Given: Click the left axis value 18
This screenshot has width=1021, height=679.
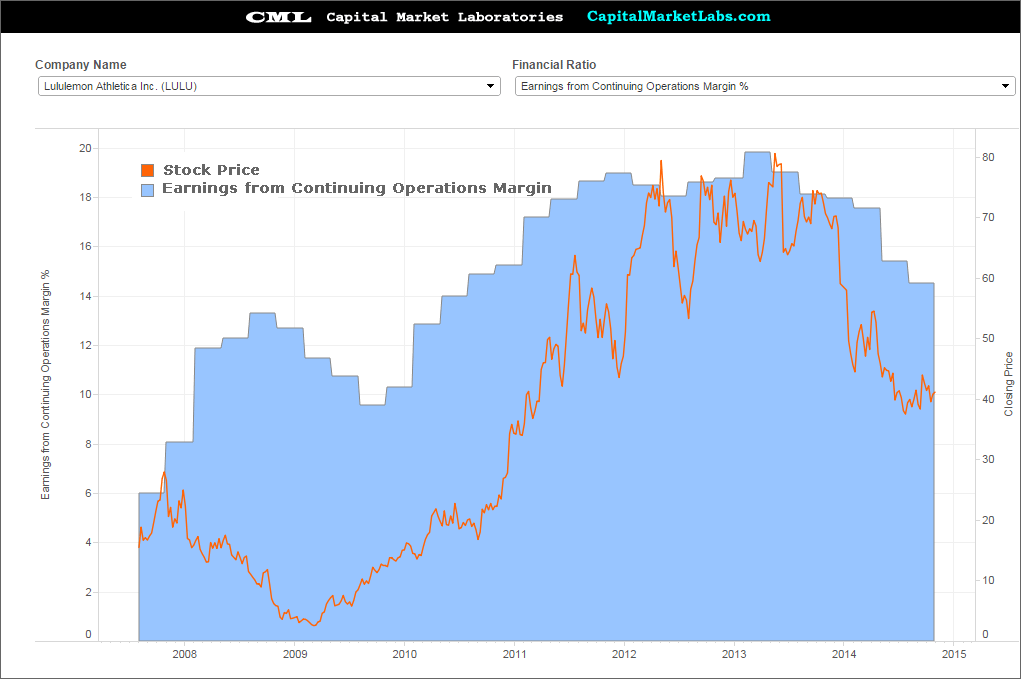Looking at the screenshot, I should (85, 197).
